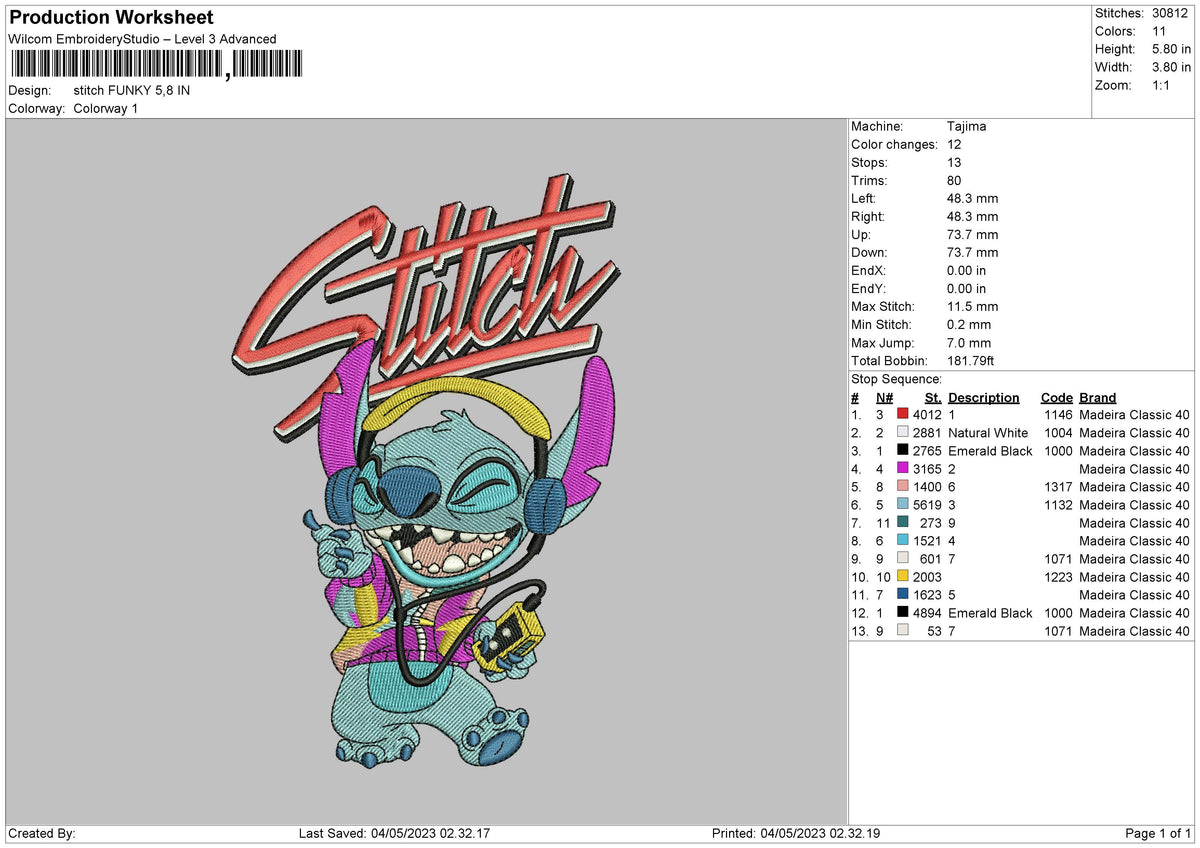
Task: Click the Total Bobbin value 181.79ft
Action: tap(970, 361)
